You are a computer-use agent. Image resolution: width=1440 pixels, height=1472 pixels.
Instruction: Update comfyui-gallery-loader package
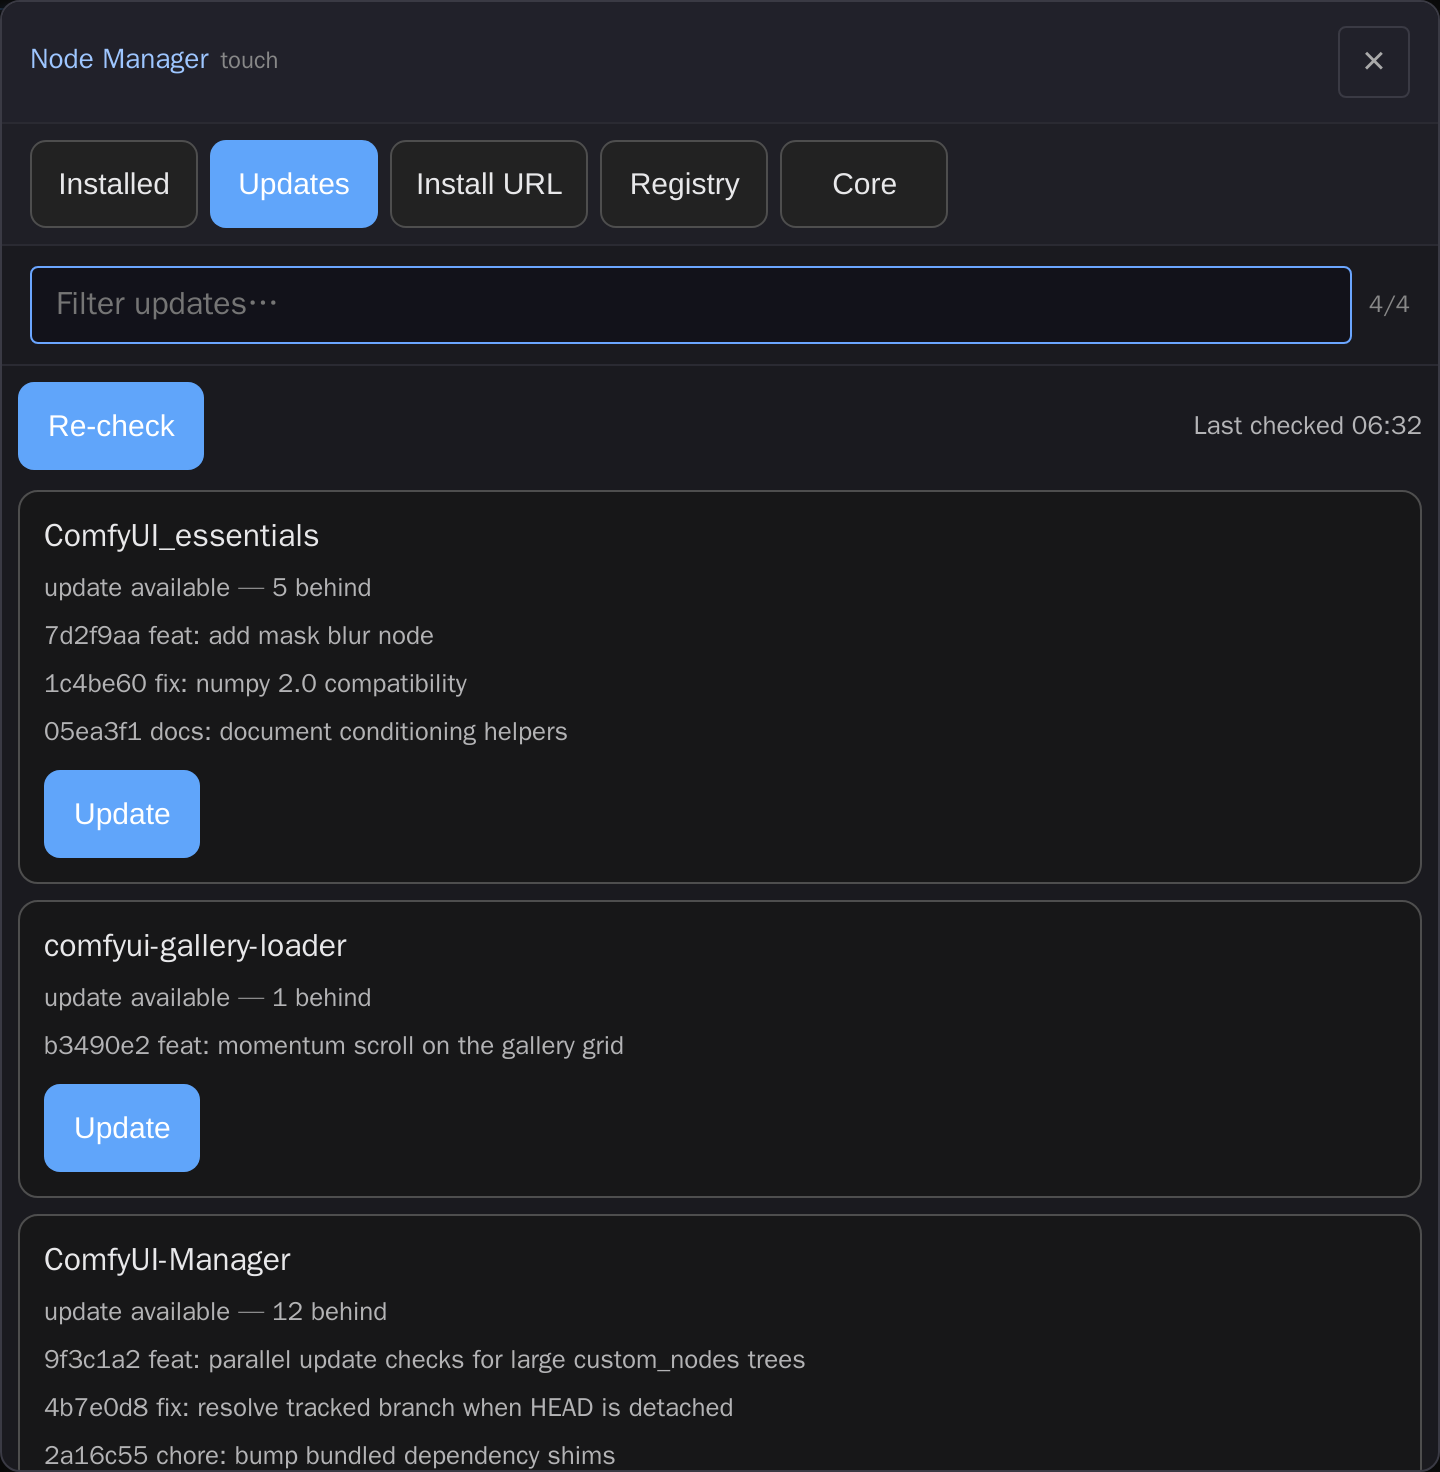[122, 1128]
